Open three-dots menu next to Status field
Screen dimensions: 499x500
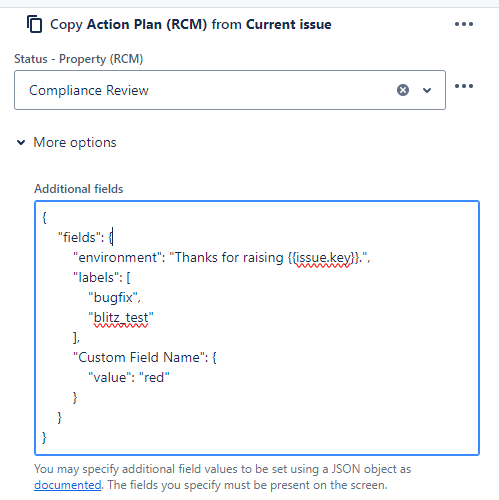click(464, 86)
